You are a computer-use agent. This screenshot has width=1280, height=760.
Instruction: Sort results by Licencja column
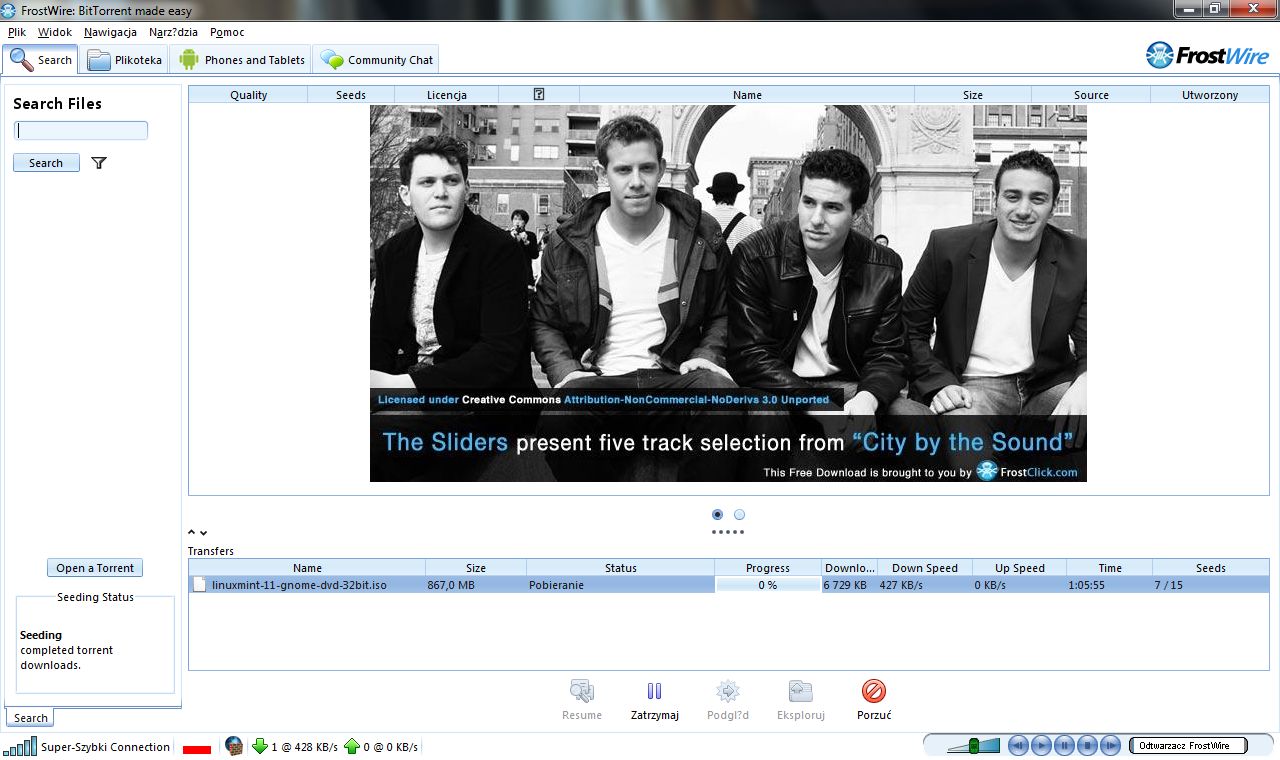[447, 95]
